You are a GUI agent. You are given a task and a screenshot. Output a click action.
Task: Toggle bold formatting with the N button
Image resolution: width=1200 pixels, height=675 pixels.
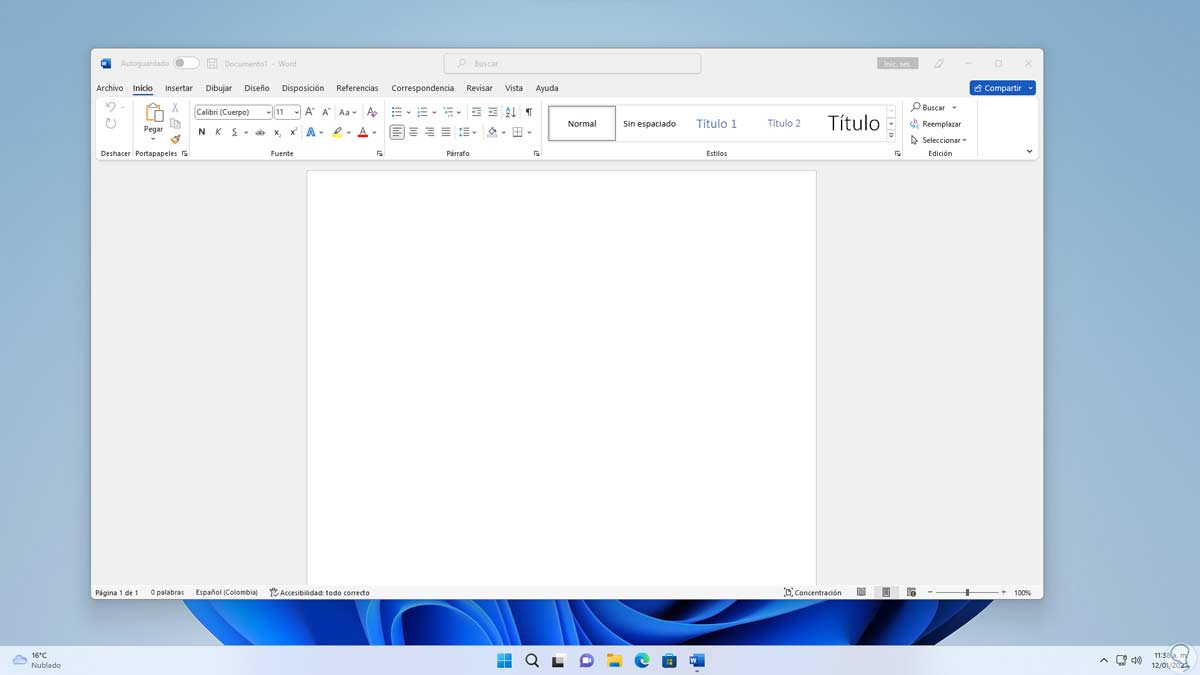(201, 132)
